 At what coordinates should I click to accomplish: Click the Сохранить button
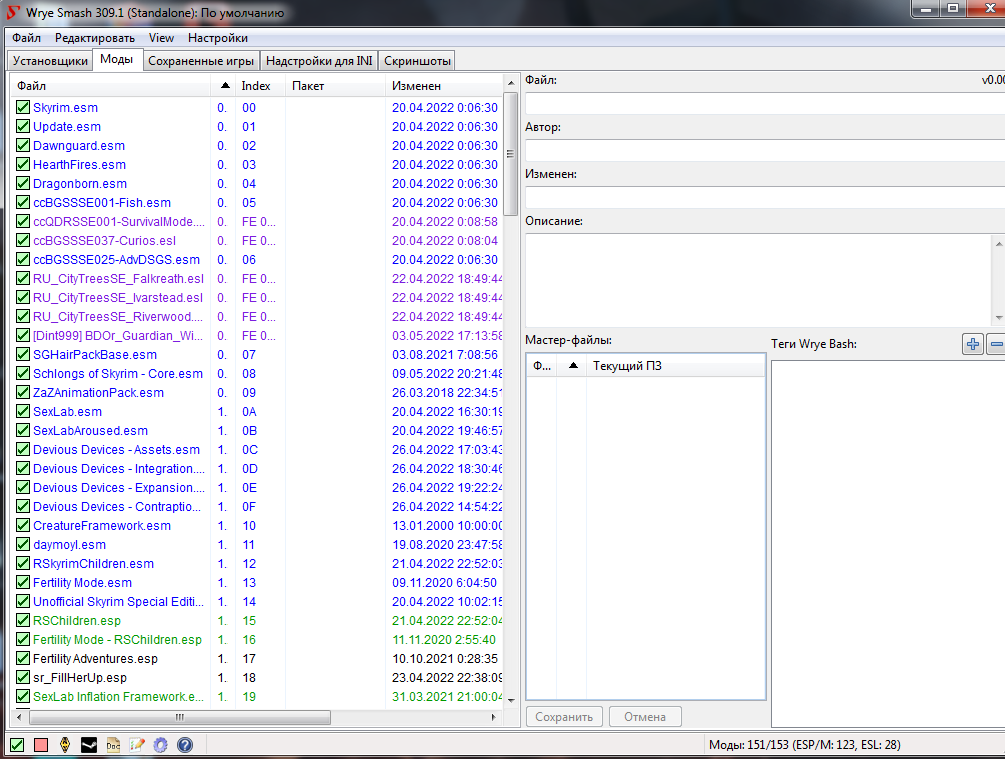click(565, 717)
